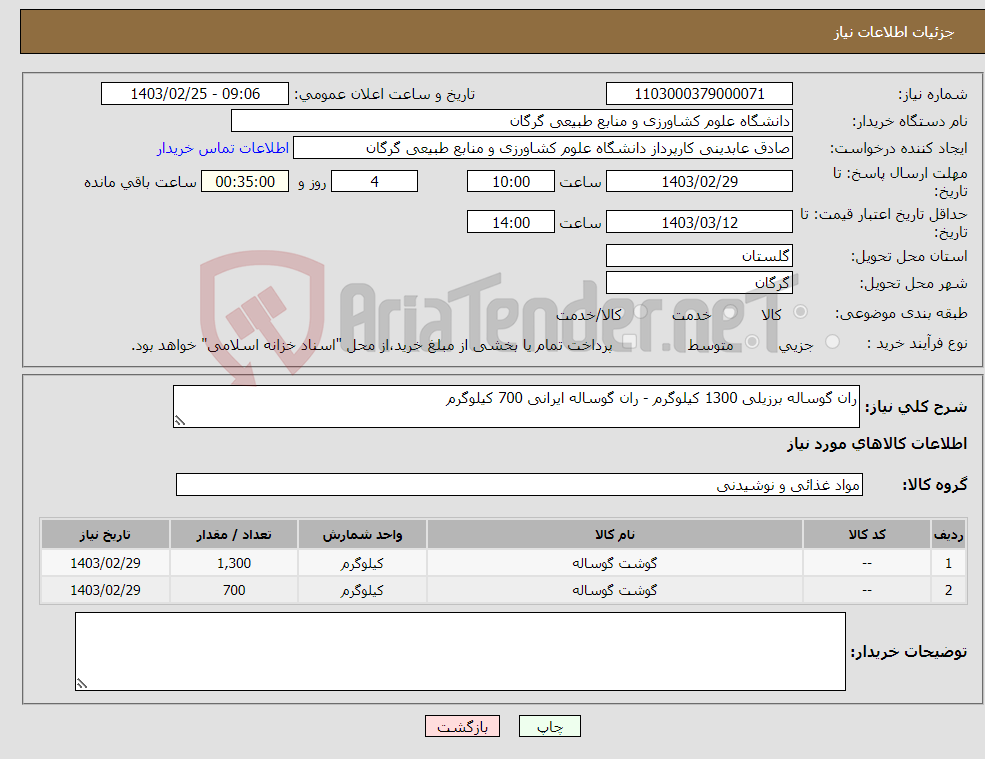985x759 pixels.
Task: Click the چاپ (print) button
Action: pyautogui.click(x=550, y=726)
